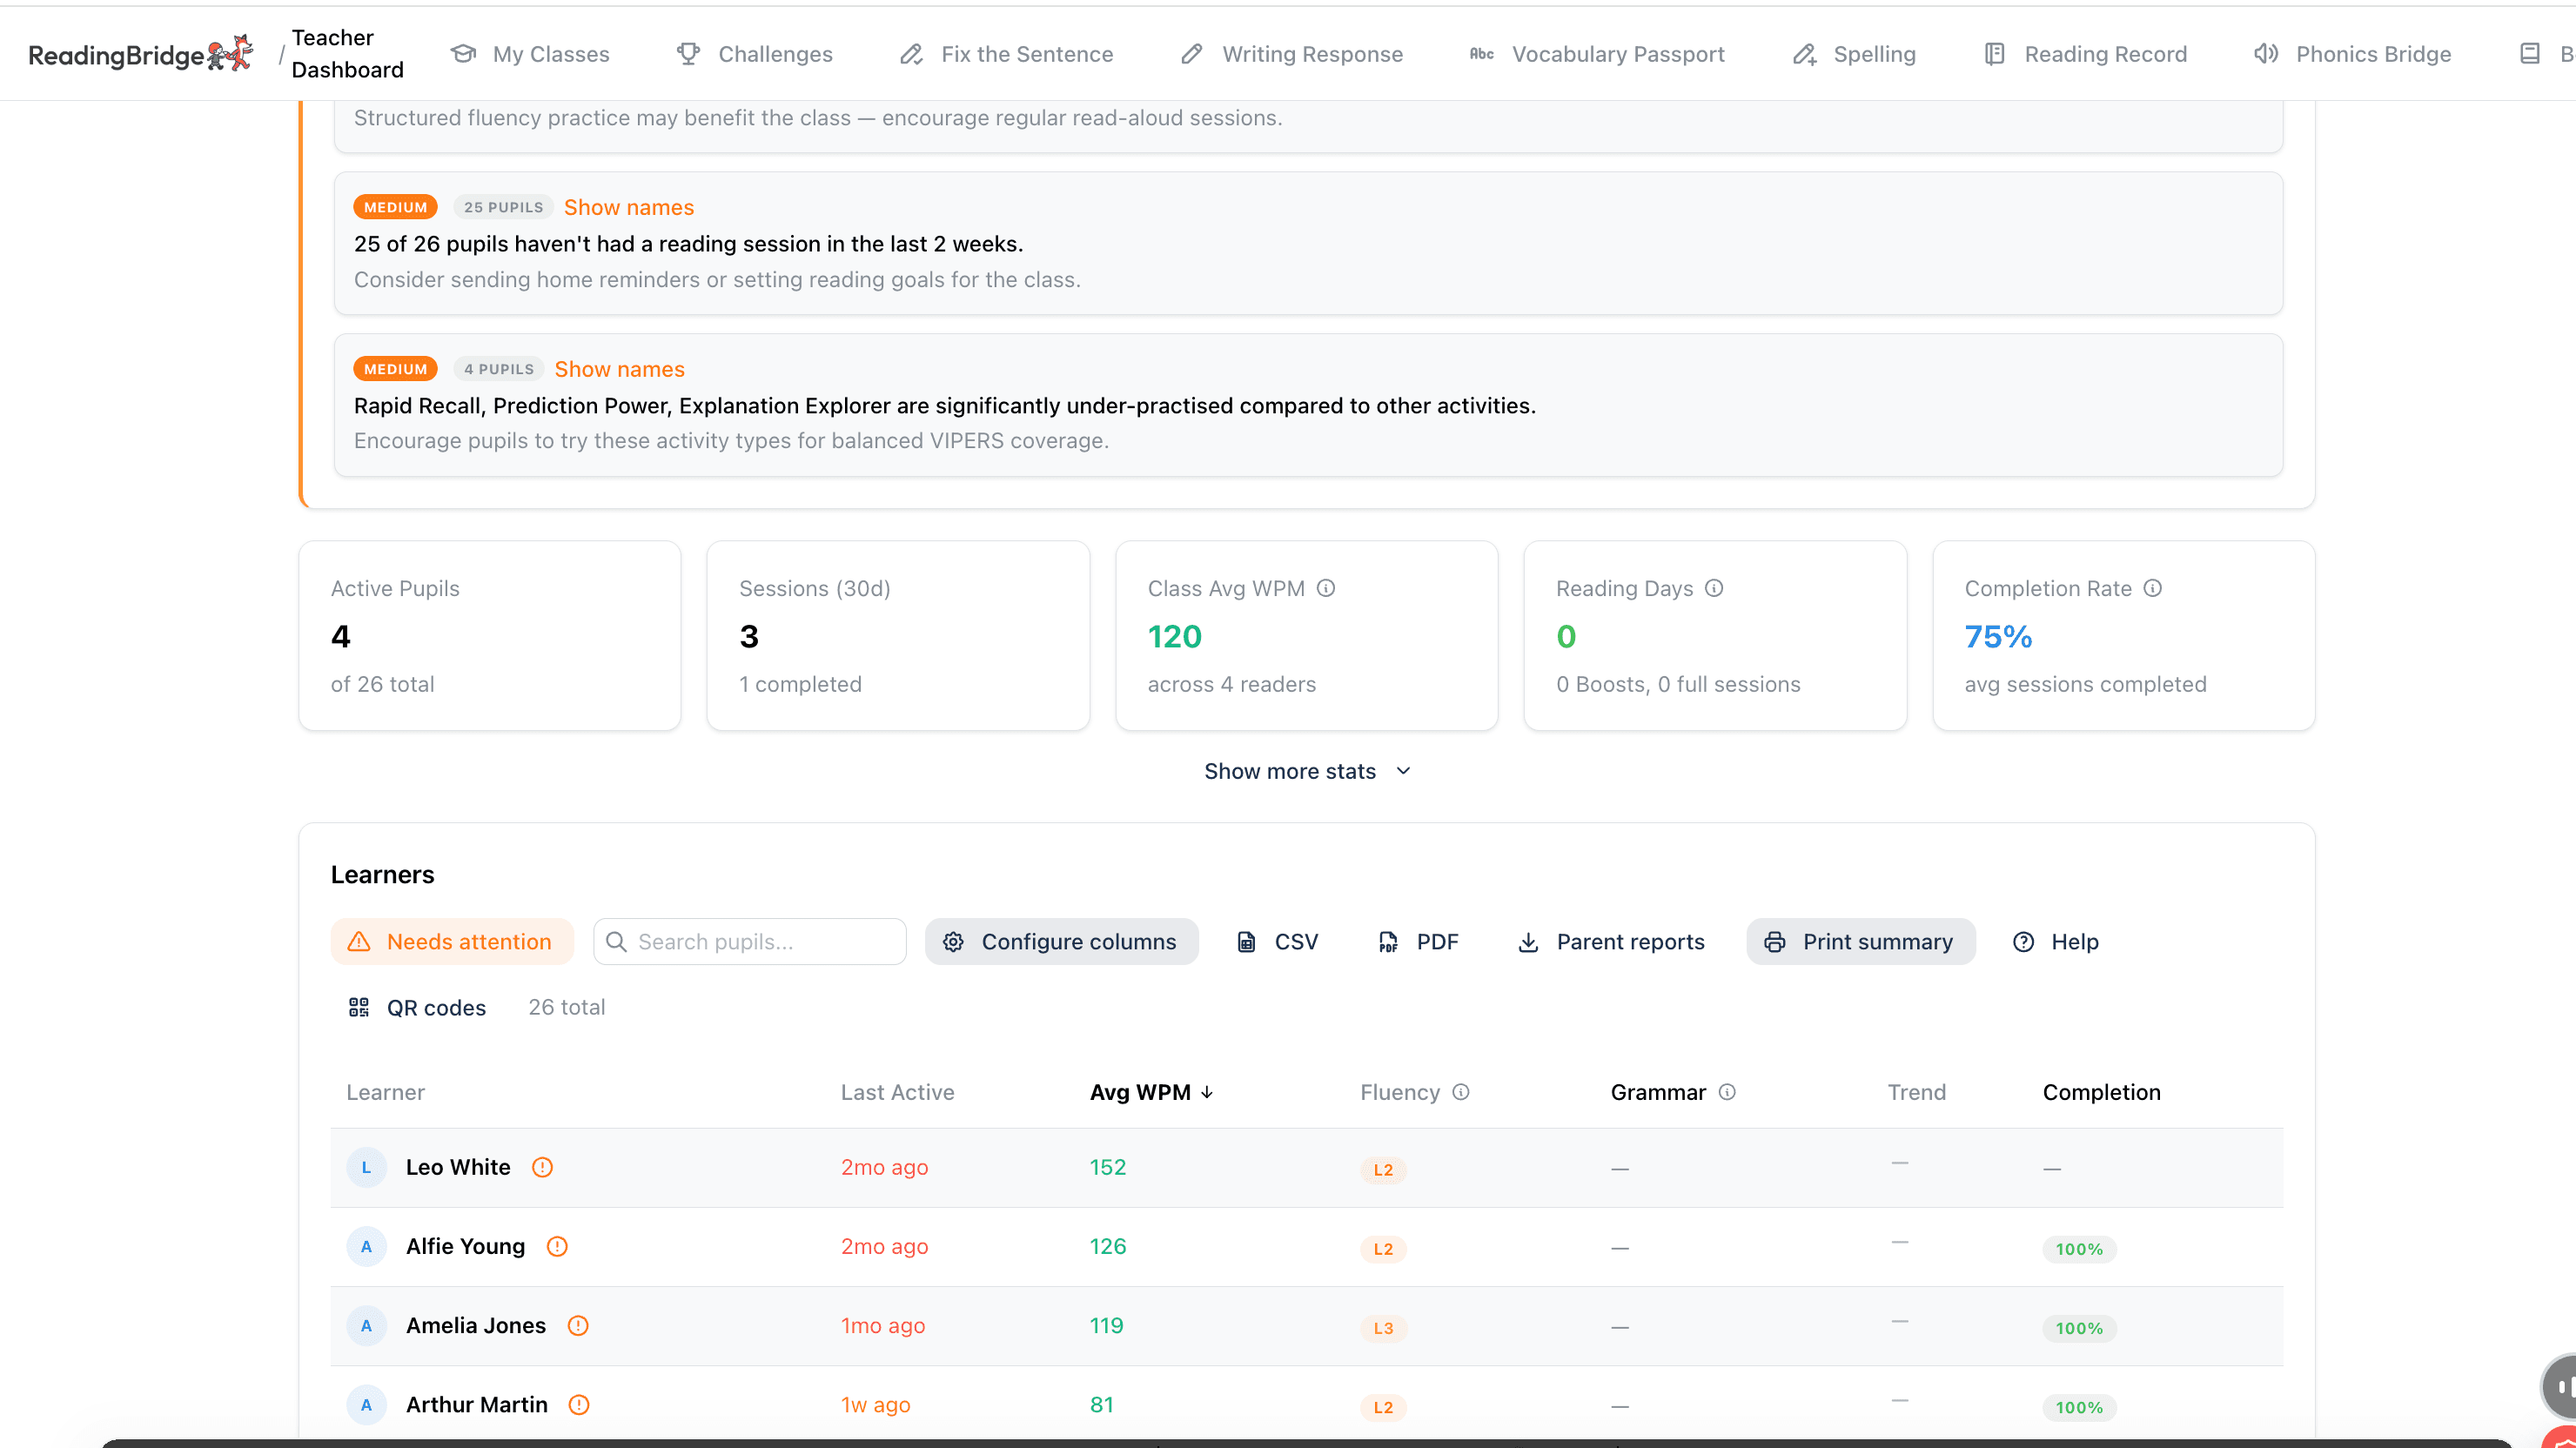Viewport: 2576px width, 1448px height.
Task: Click Teacher Dashboard breadcrumb
Action: point(347,53)
